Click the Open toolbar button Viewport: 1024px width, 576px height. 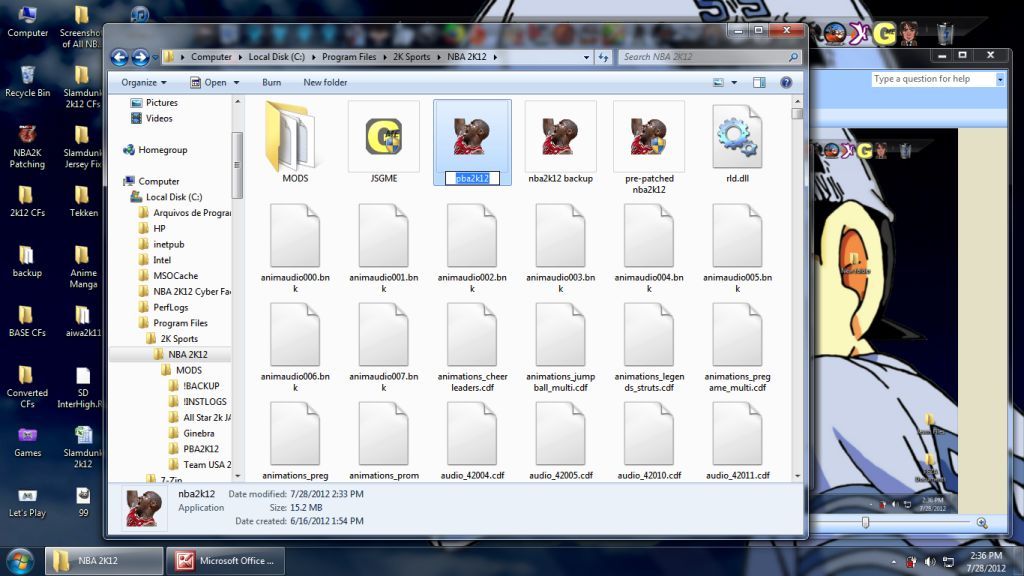[208, 82]
